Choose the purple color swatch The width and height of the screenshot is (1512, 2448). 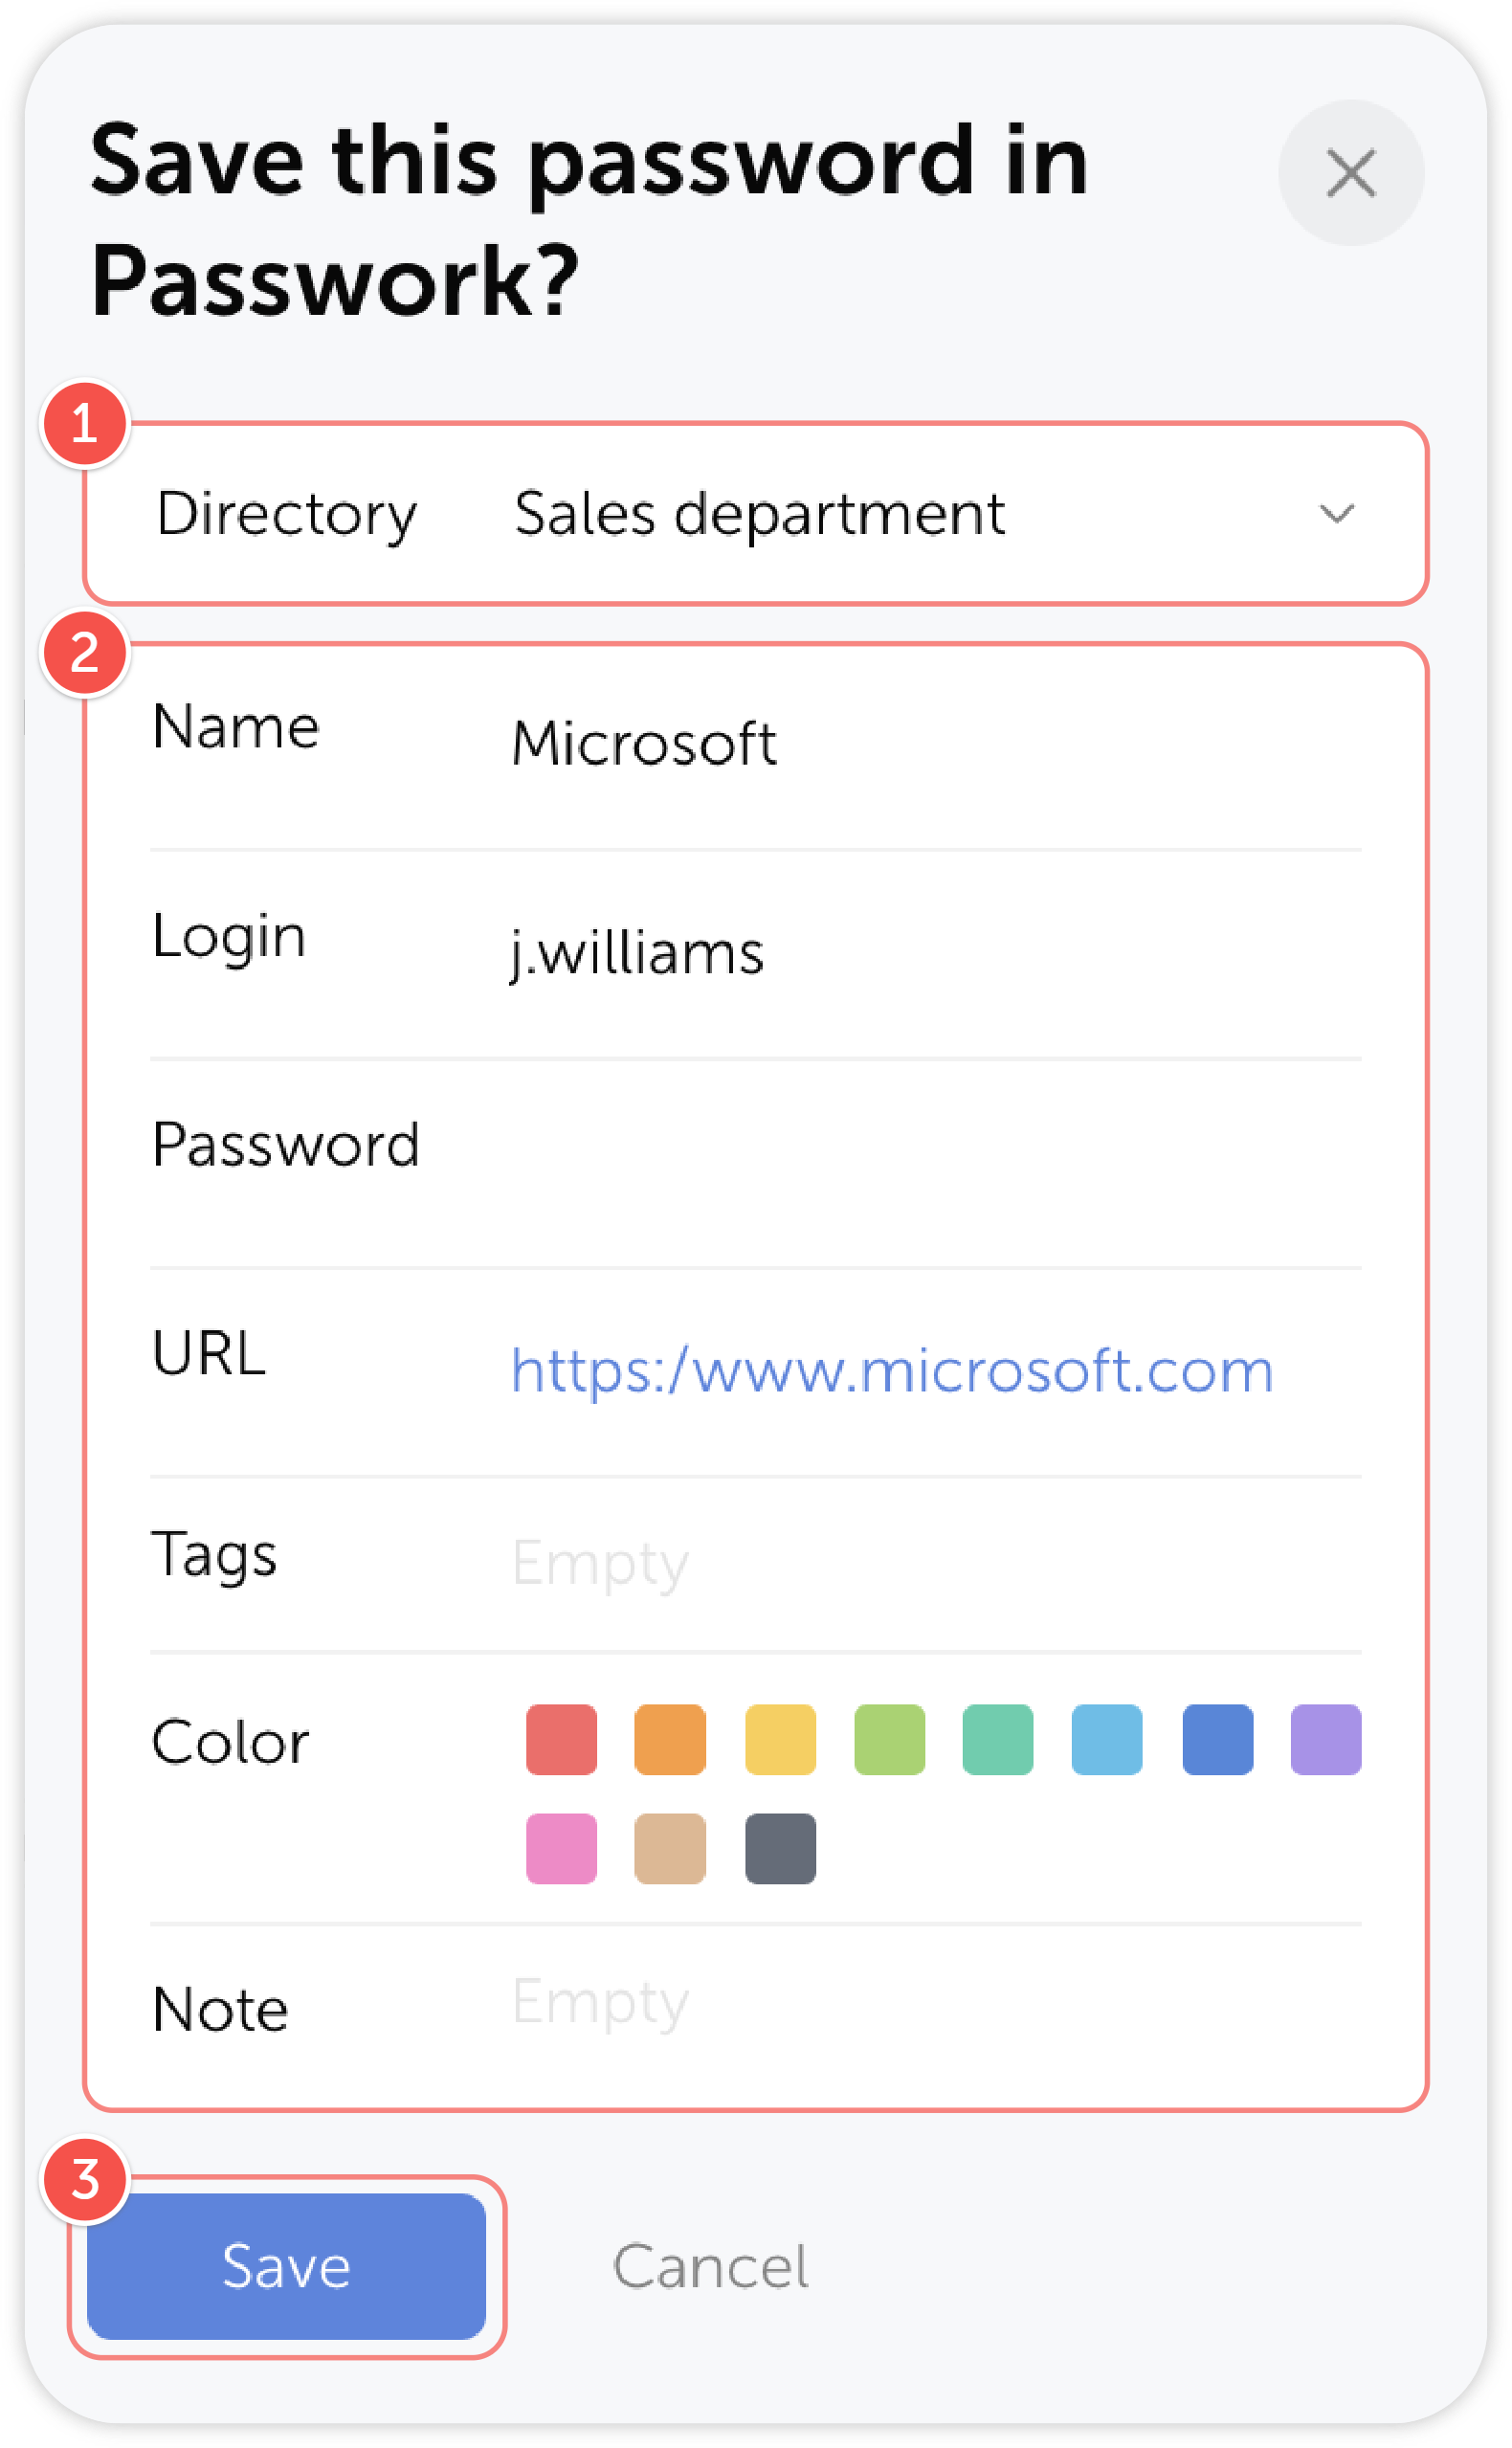tap(1326, 1740)
